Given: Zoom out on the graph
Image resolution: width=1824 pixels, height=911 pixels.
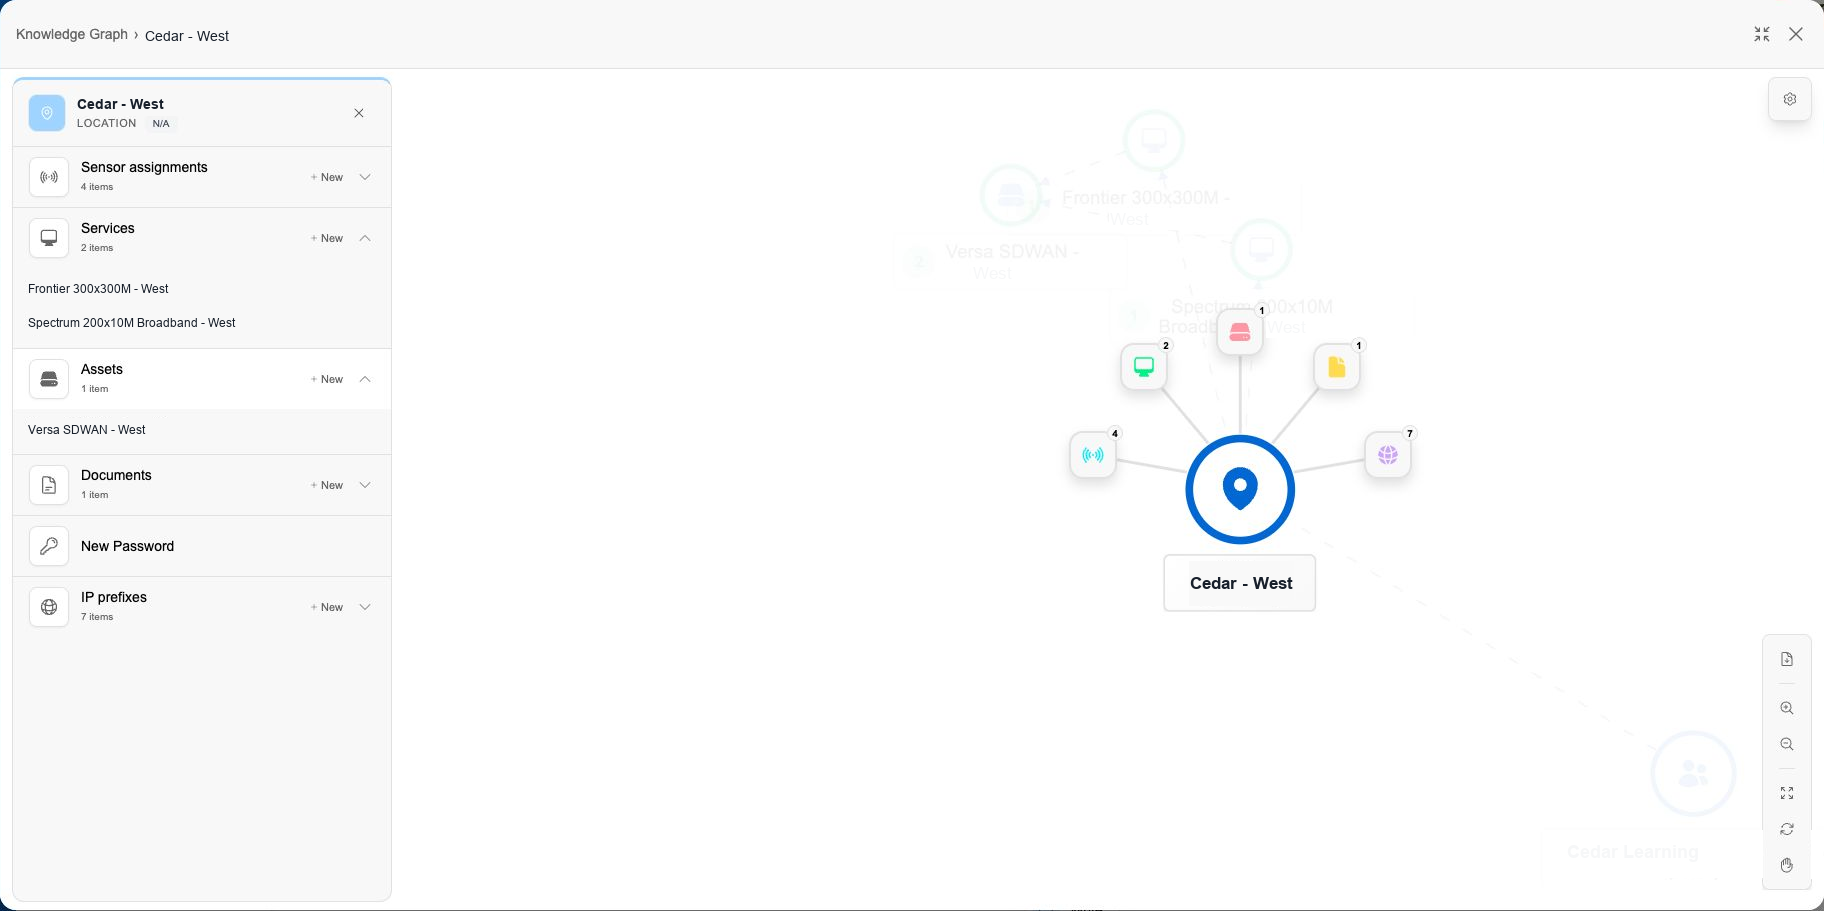Looking at the screenshot, I should (x=1787, y=744).
